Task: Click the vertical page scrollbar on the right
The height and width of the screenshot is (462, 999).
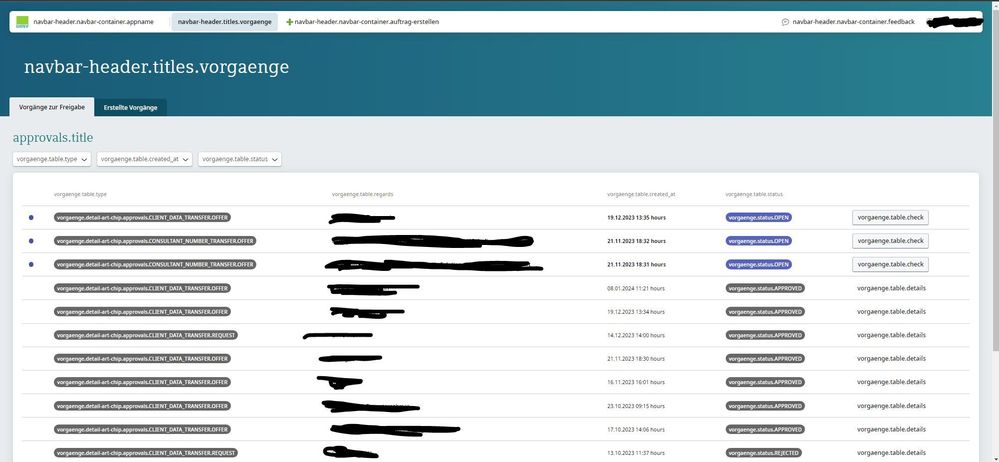Action: click(x=993, y=200)
